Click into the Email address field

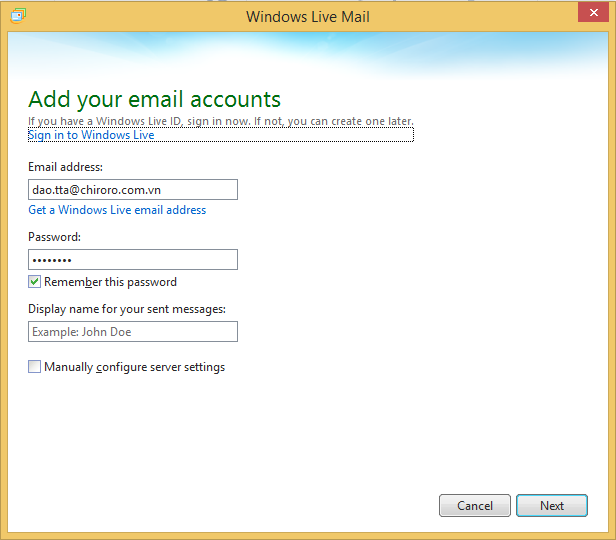point(133,190)
